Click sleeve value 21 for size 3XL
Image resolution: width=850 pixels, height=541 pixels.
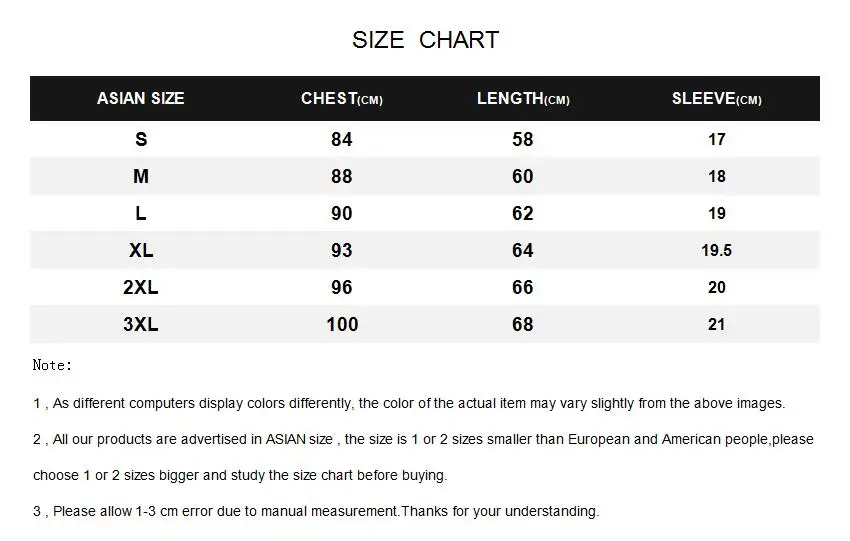717,324
